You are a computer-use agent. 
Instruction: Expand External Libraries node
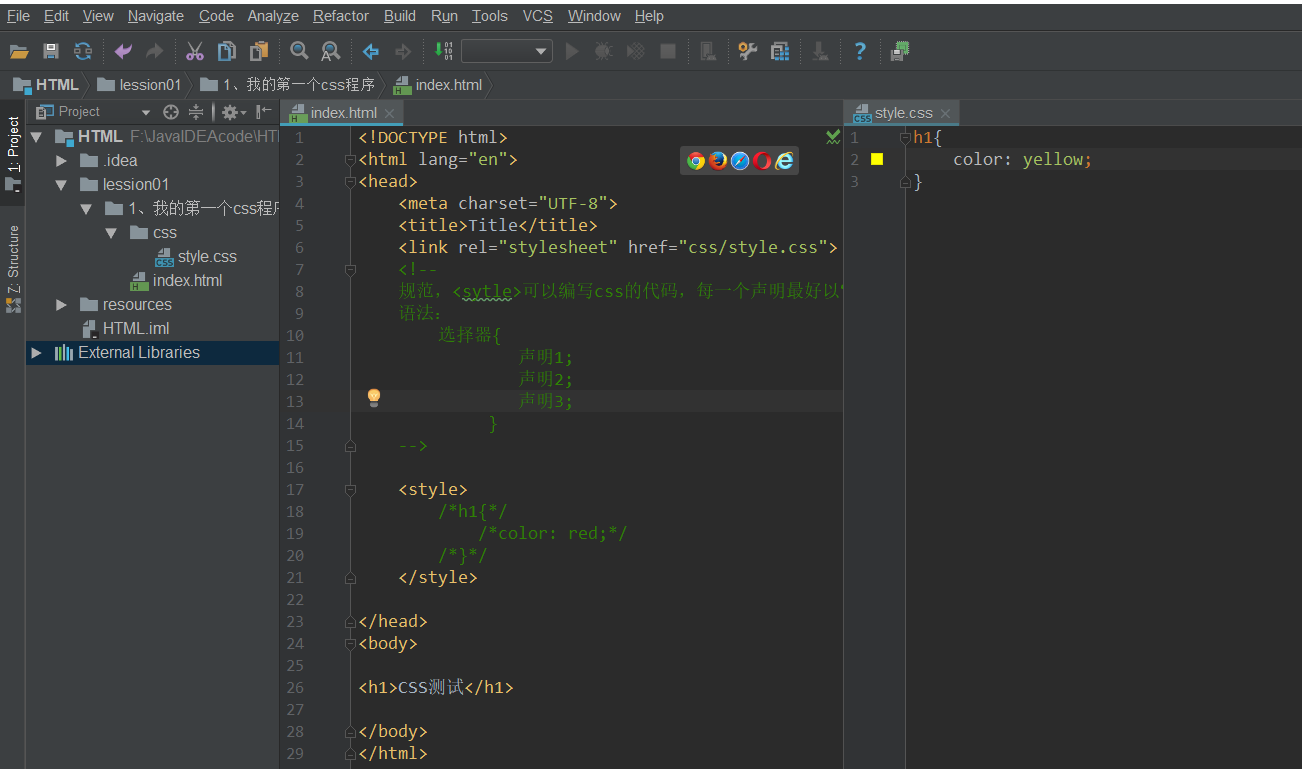37,353
